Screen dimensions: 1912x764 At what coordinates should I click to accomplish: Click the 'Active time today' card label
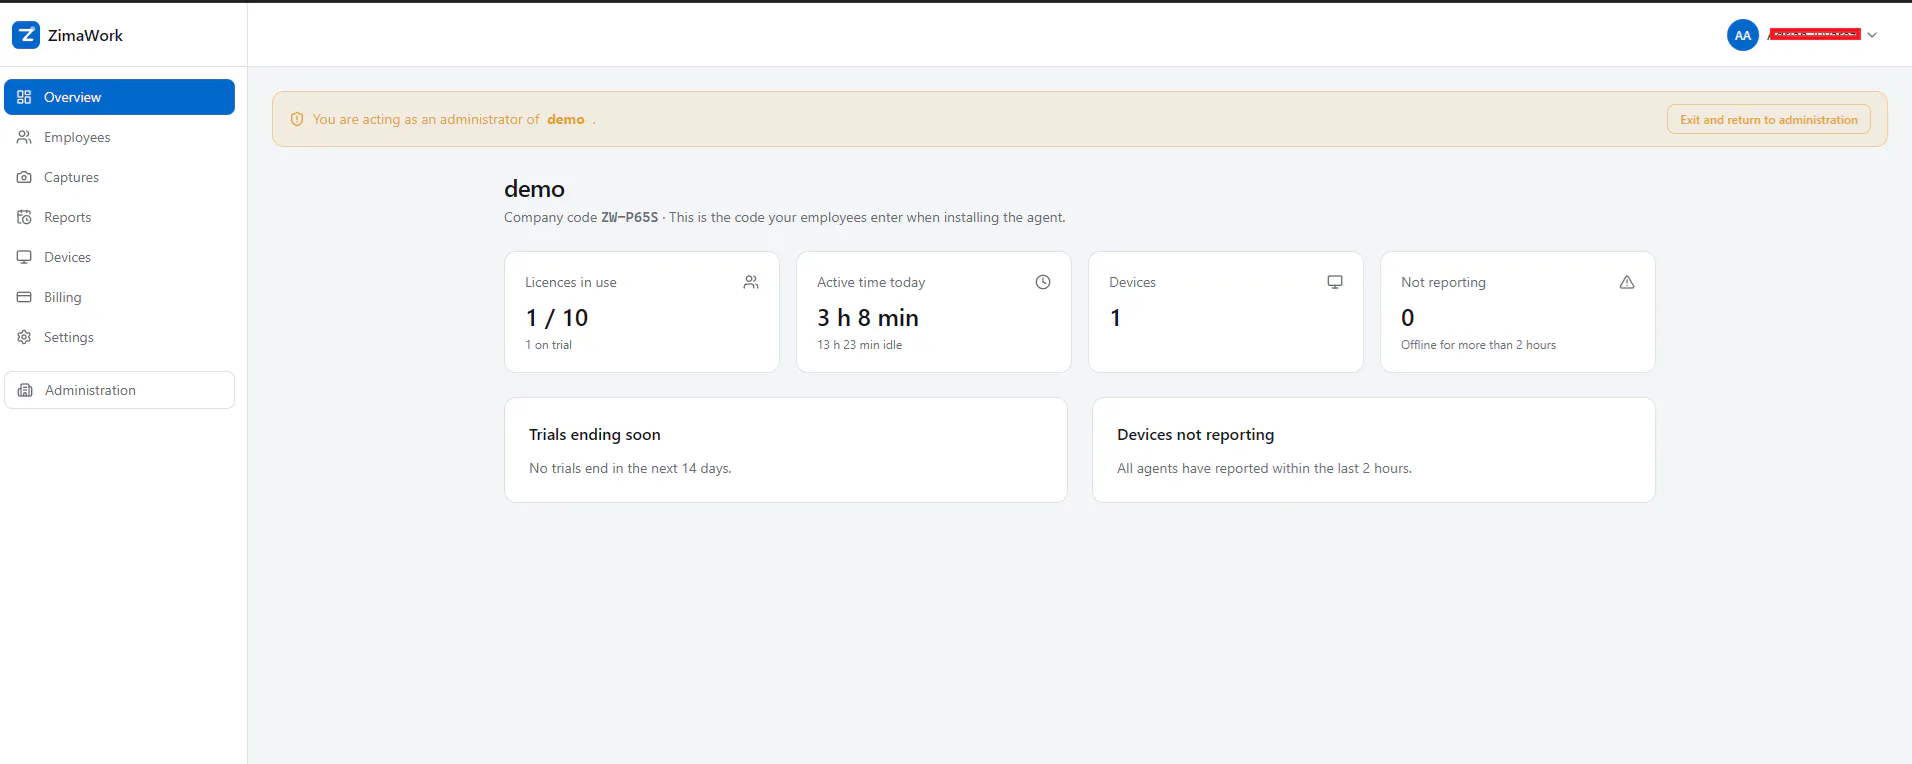[871, 283]
